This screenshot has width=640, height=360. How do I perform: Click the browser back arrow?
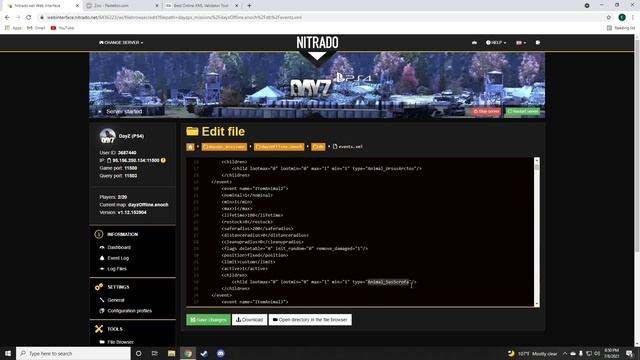7,18
